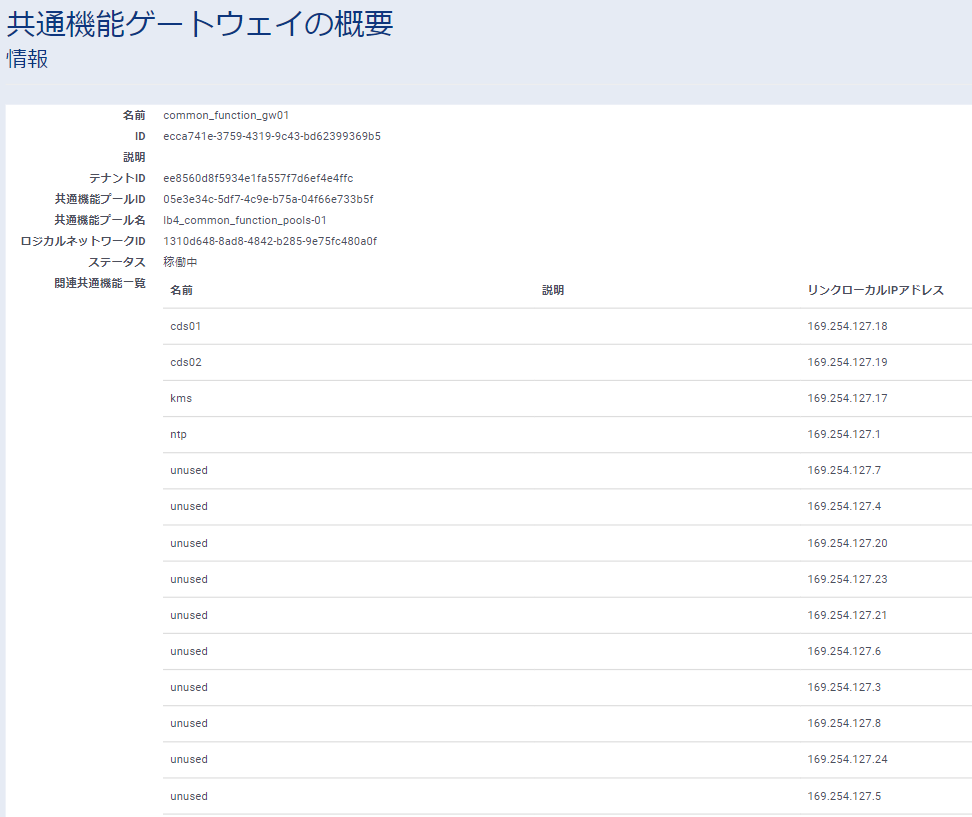Image resolution: width=972 pixels, height=817 pixels.
Task: Click the ロジカルネットワークID value starting 1310d648
Action: pyautogui.click(x=270, y=241)
